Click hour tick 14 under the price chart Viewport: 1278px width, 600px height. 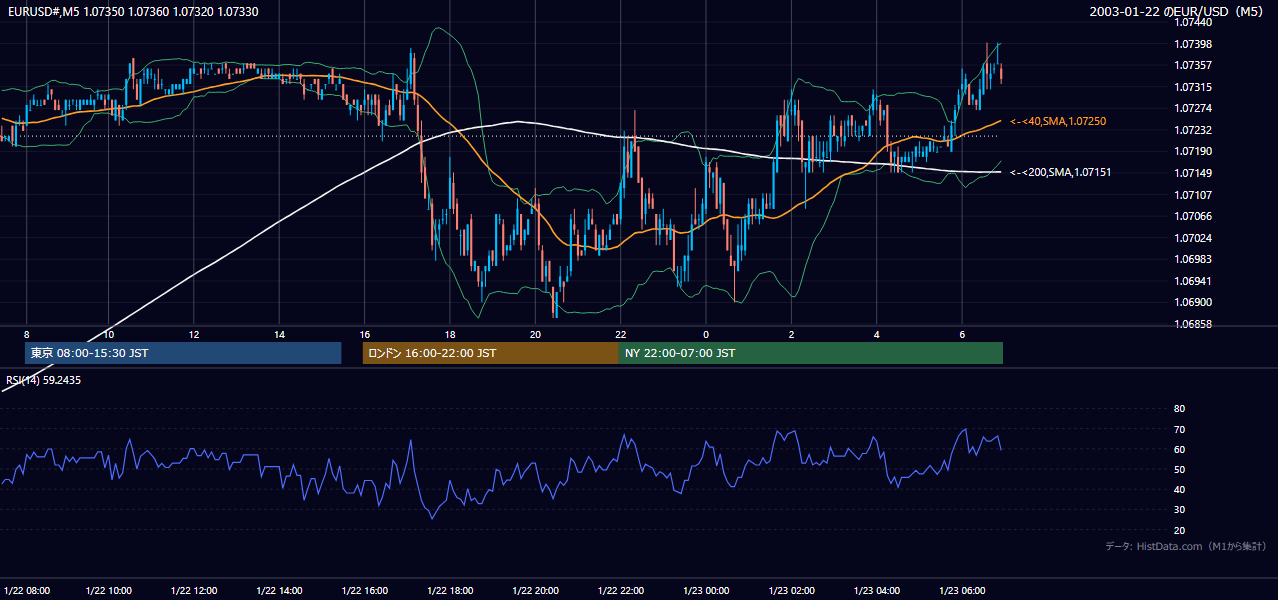coord(280,334)
